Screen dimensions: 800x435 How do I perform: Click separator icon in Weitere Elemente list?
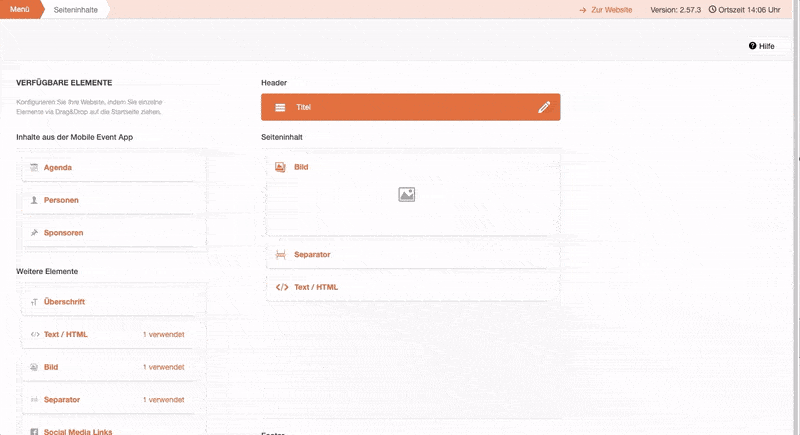[34, 400]
